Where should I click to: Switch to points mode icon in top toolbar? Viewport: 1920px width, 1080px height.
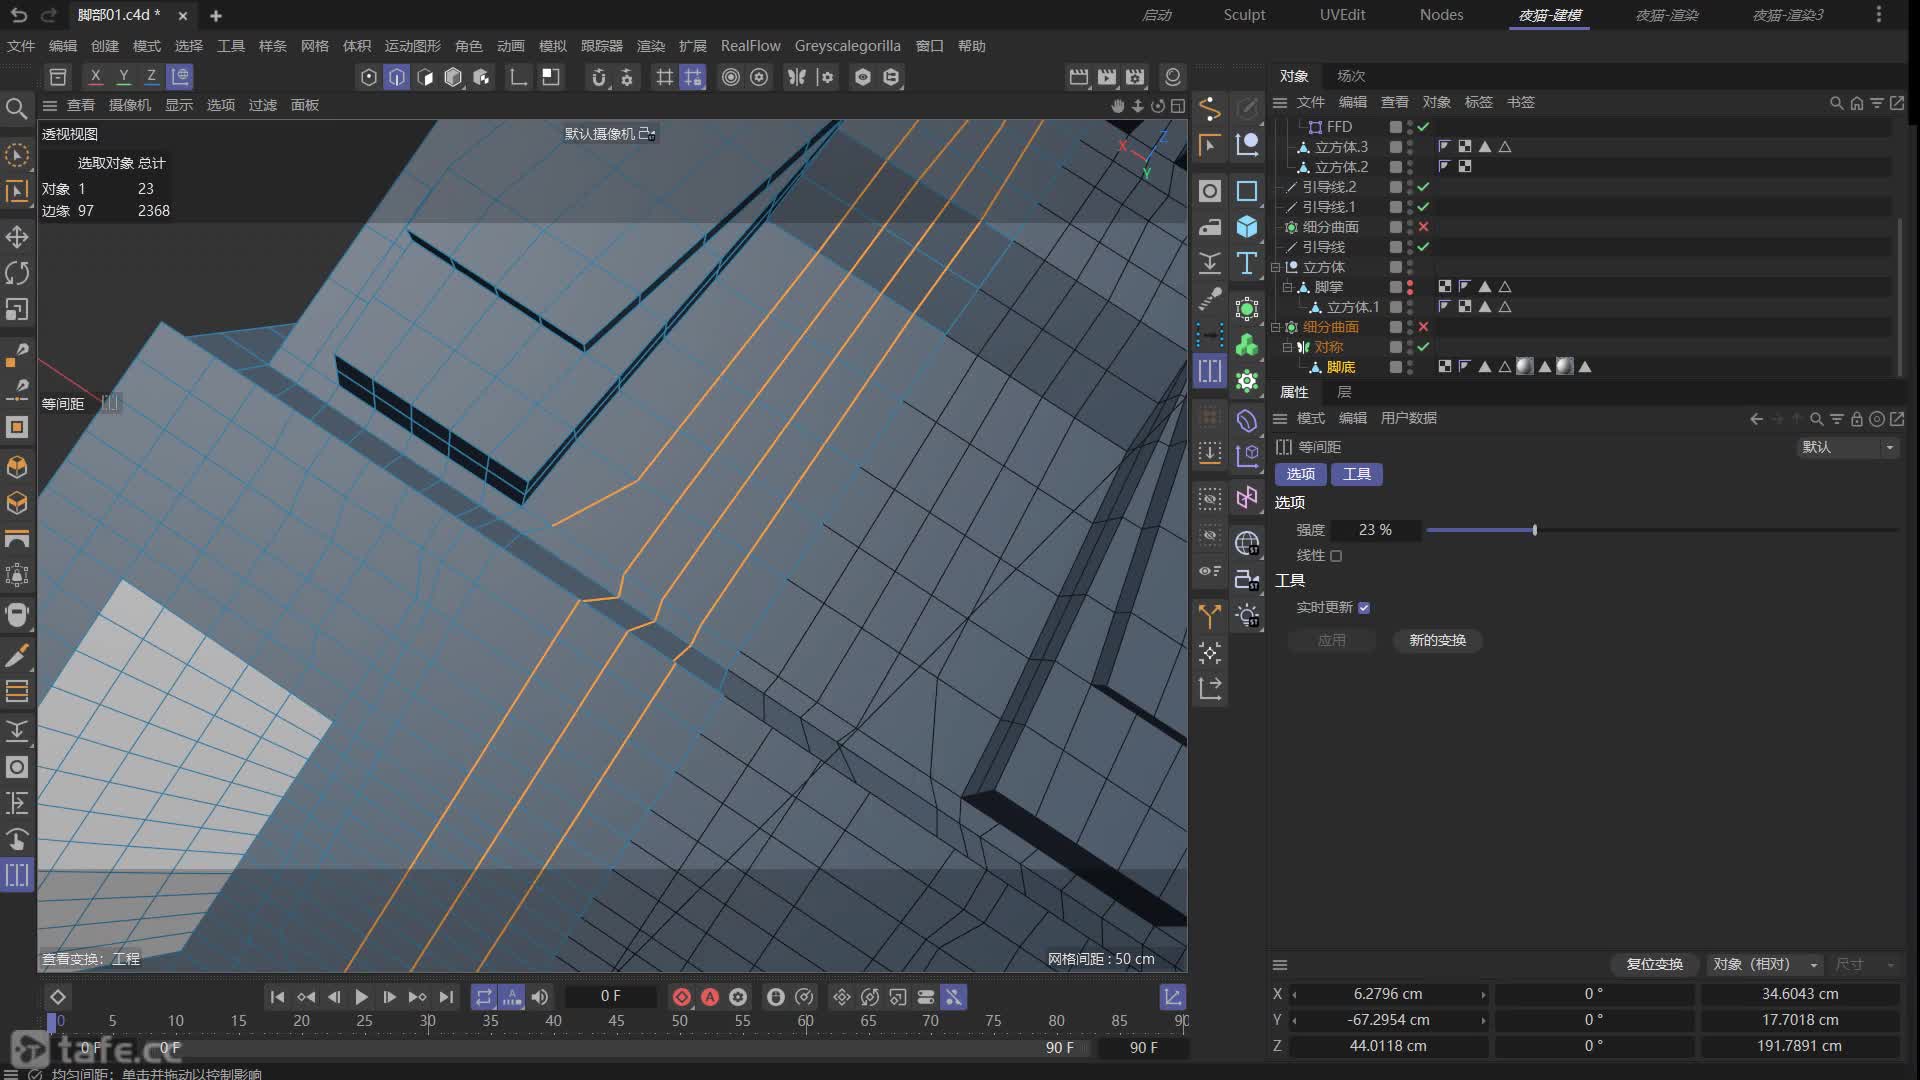point(369,77)
